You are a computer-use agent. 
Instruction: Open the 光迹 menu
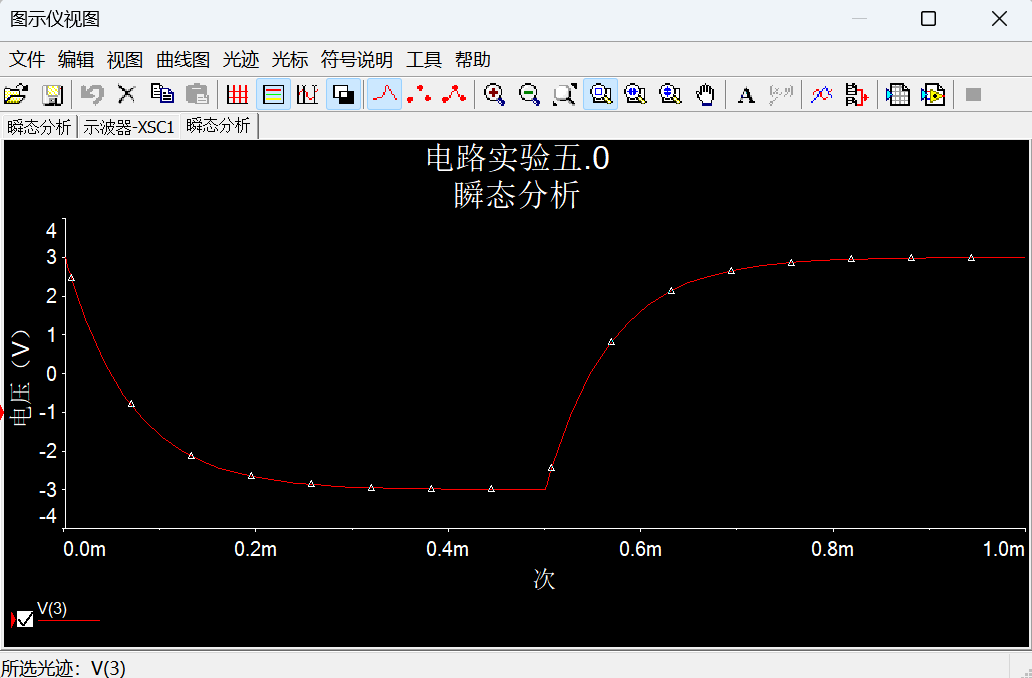[241, 60]
